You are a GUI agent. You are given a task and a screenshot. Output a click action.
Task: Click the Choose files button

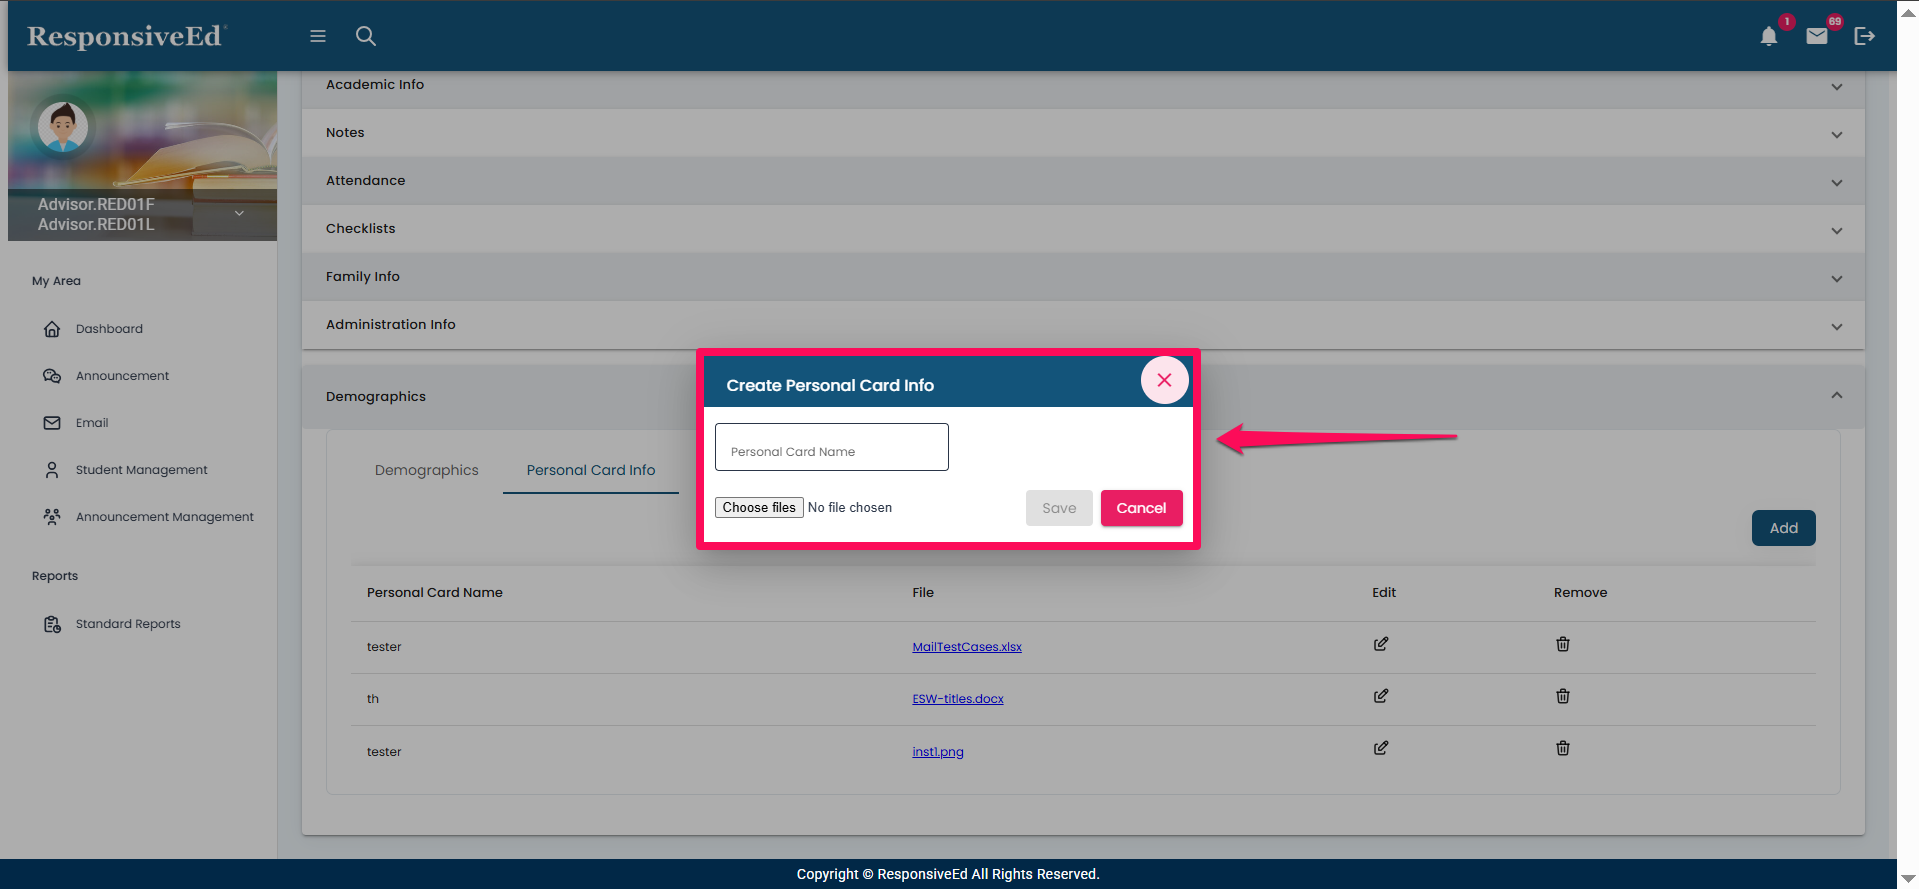[x=759, y=508]
